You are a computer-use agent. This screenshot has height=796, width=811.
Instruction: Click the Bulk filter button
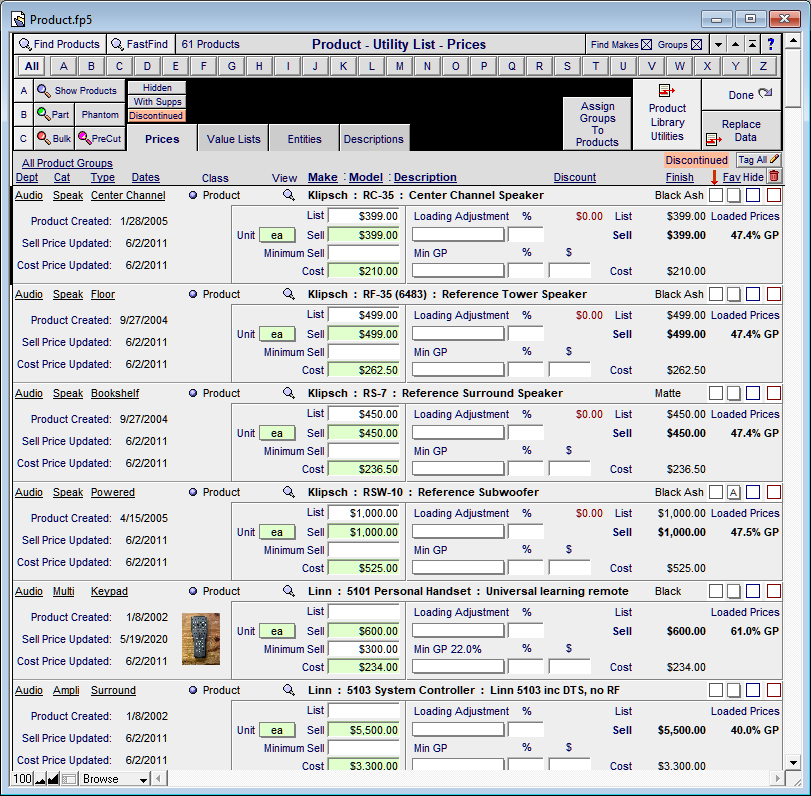click(54, 139)
